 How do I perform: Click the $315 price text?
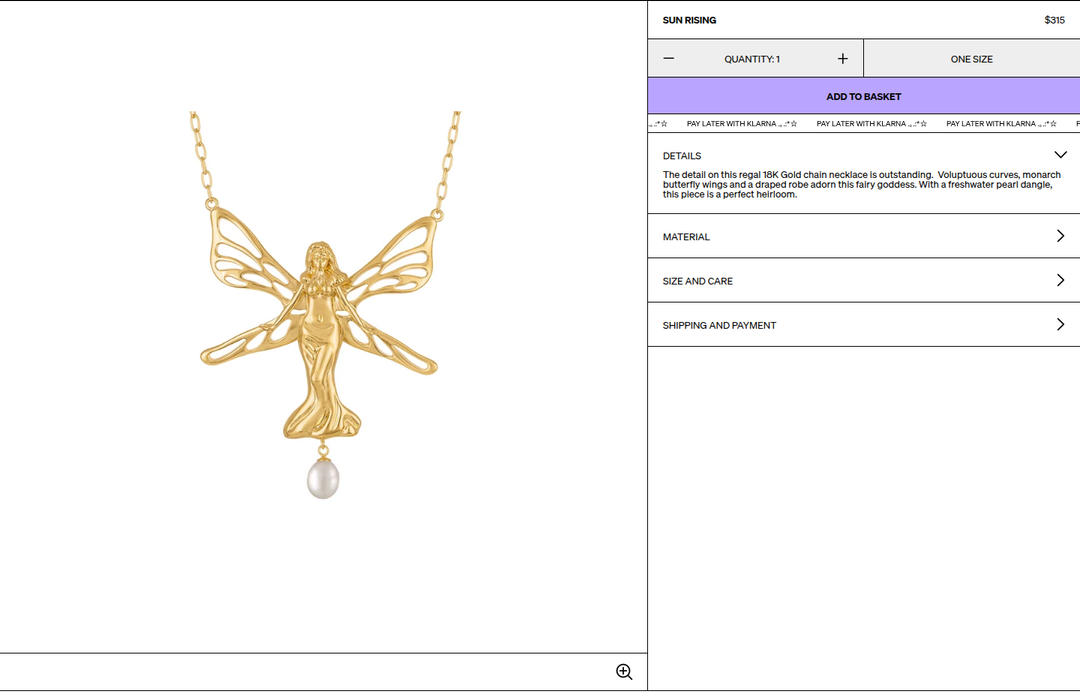point(1055,20)
